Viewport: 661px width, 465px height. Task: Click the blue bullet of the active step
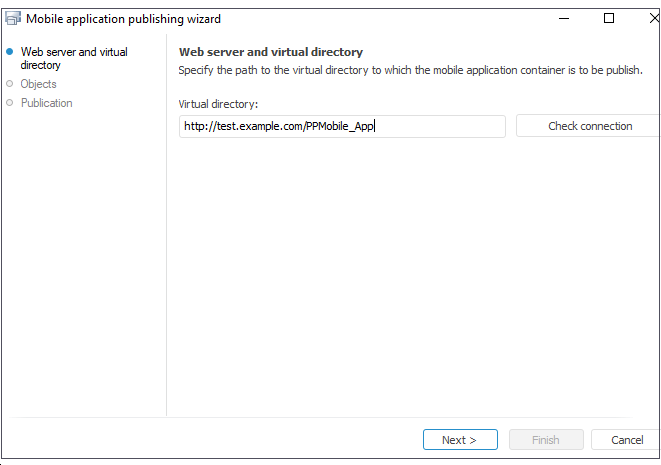[x=10, y=52]
